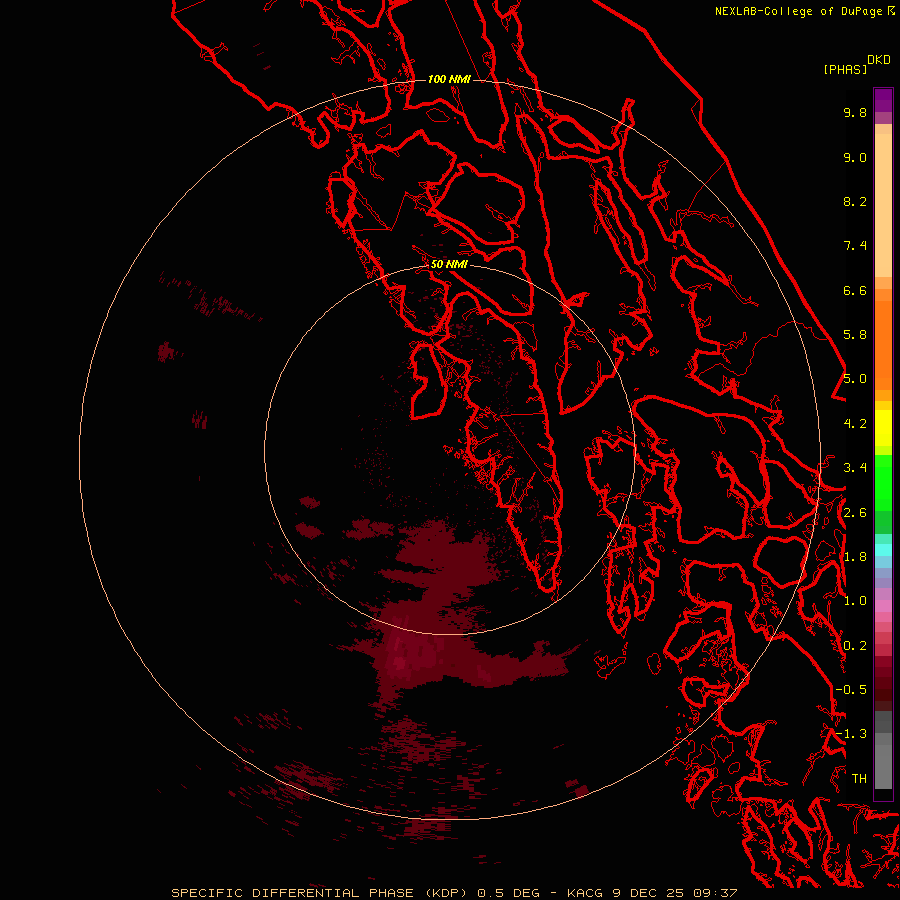Click the 6.6 color scale value

855,290
